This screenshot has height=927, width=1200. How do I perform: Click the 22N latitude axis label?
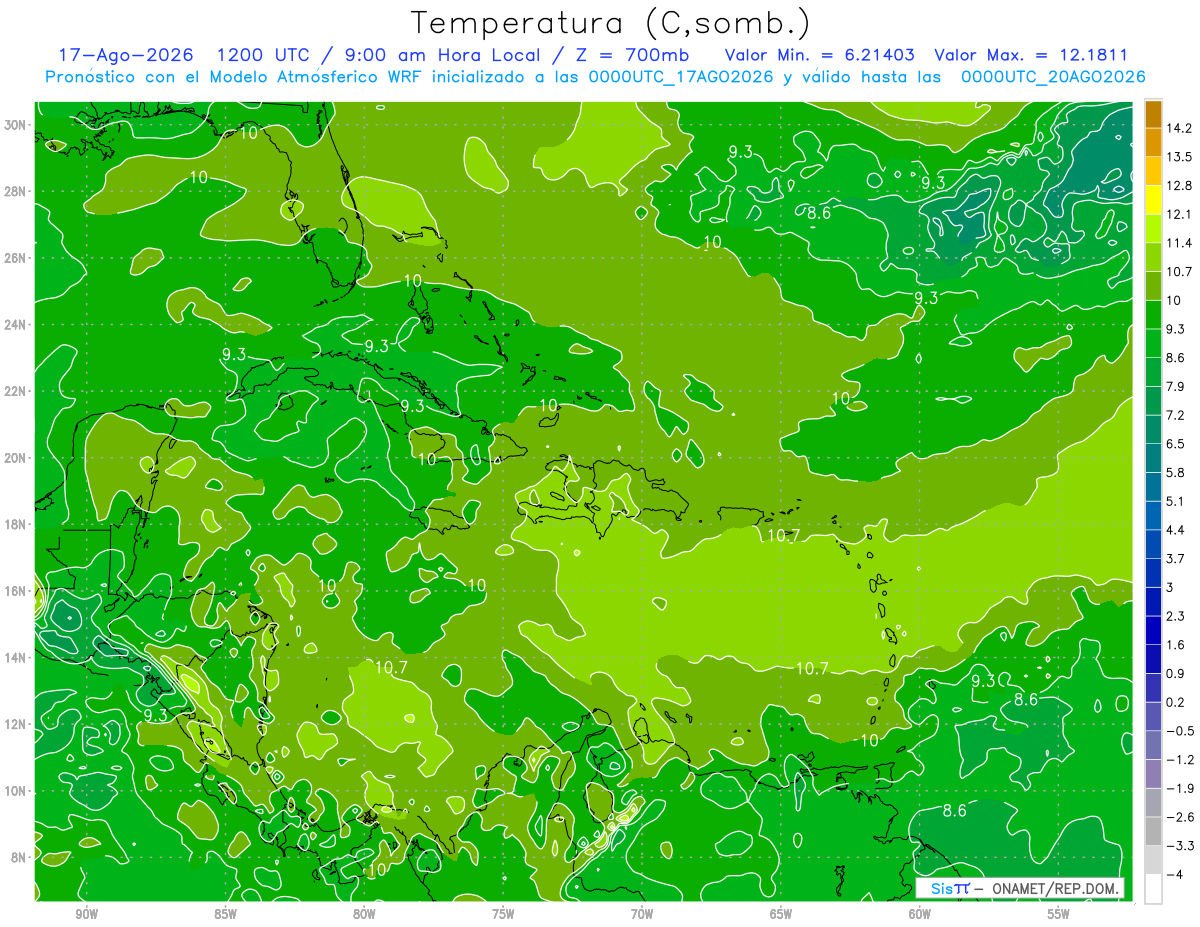pyautogui.click(x=16, y=391)
